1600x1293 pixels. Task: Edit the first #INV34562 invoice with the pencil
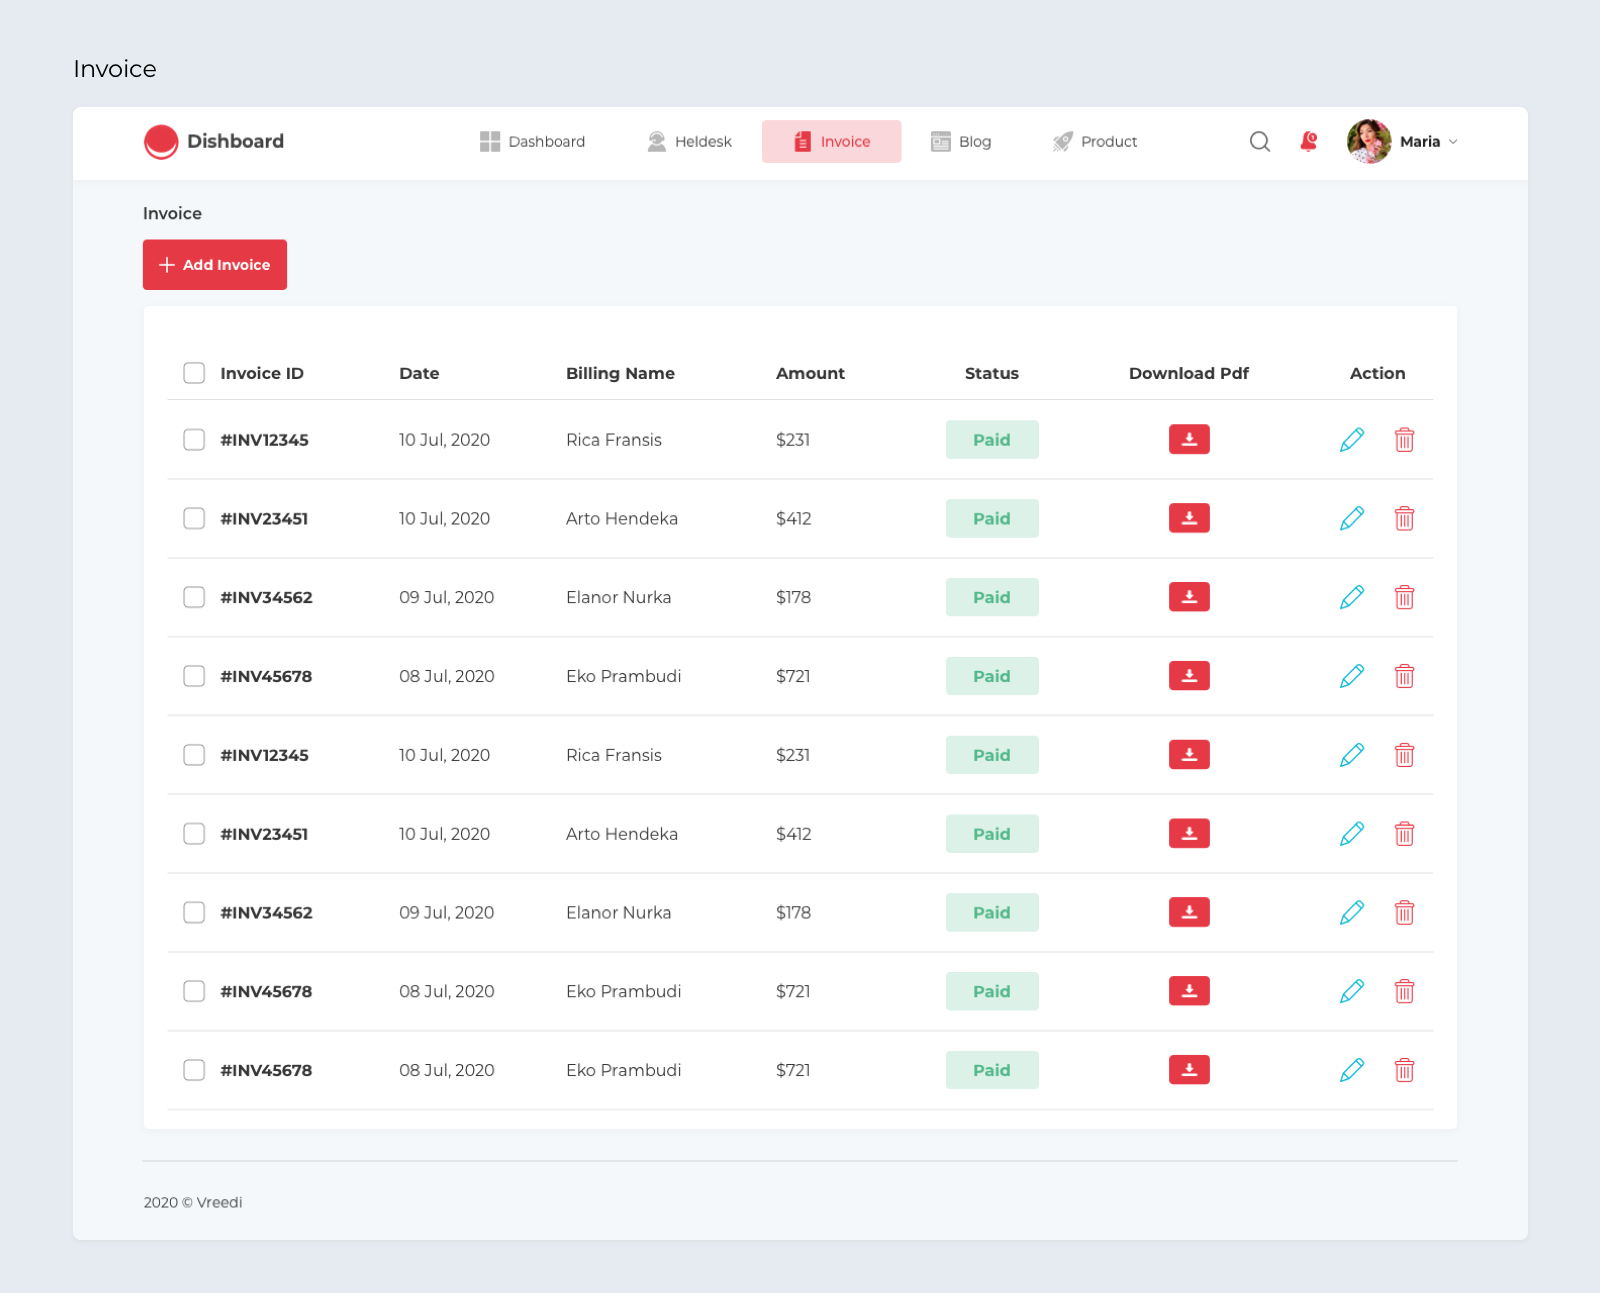(x=1352, y=597)
